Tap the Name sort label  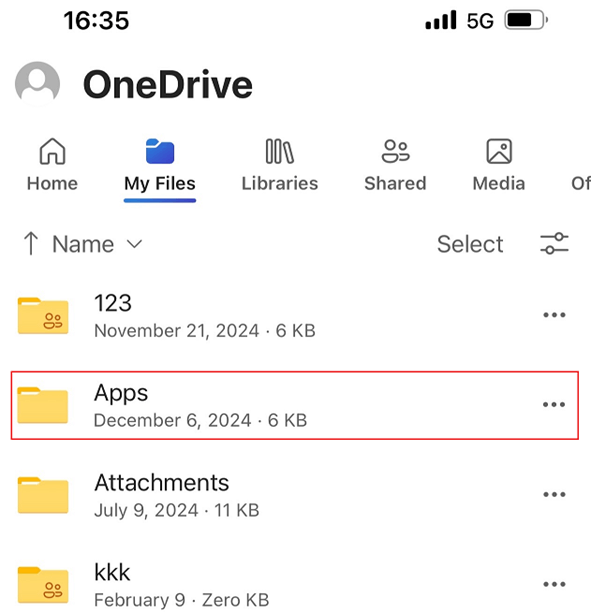(83, 244)
